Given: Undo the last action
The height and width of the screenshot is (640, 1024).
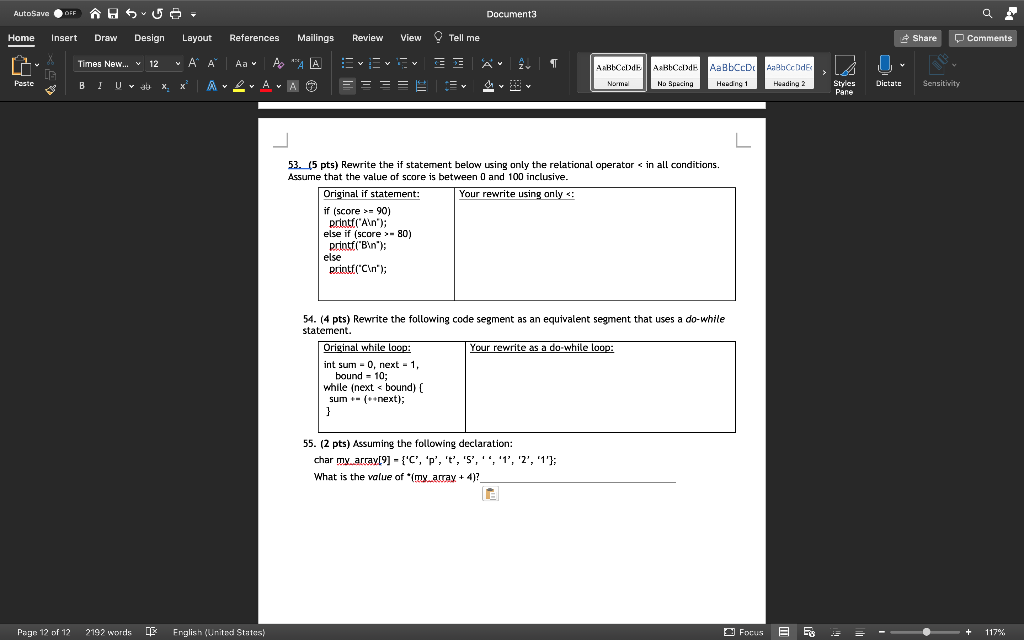Looking at the screenshot, I should [x=131, y=14].
